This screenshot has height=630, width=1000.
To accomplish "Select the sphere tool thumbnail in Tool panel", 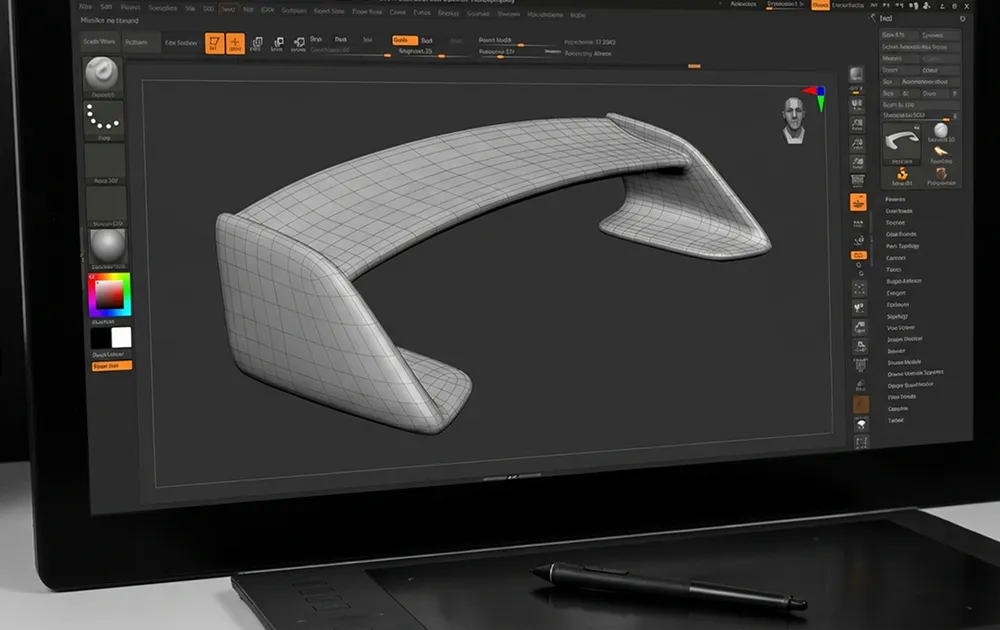I will (941, 134).
